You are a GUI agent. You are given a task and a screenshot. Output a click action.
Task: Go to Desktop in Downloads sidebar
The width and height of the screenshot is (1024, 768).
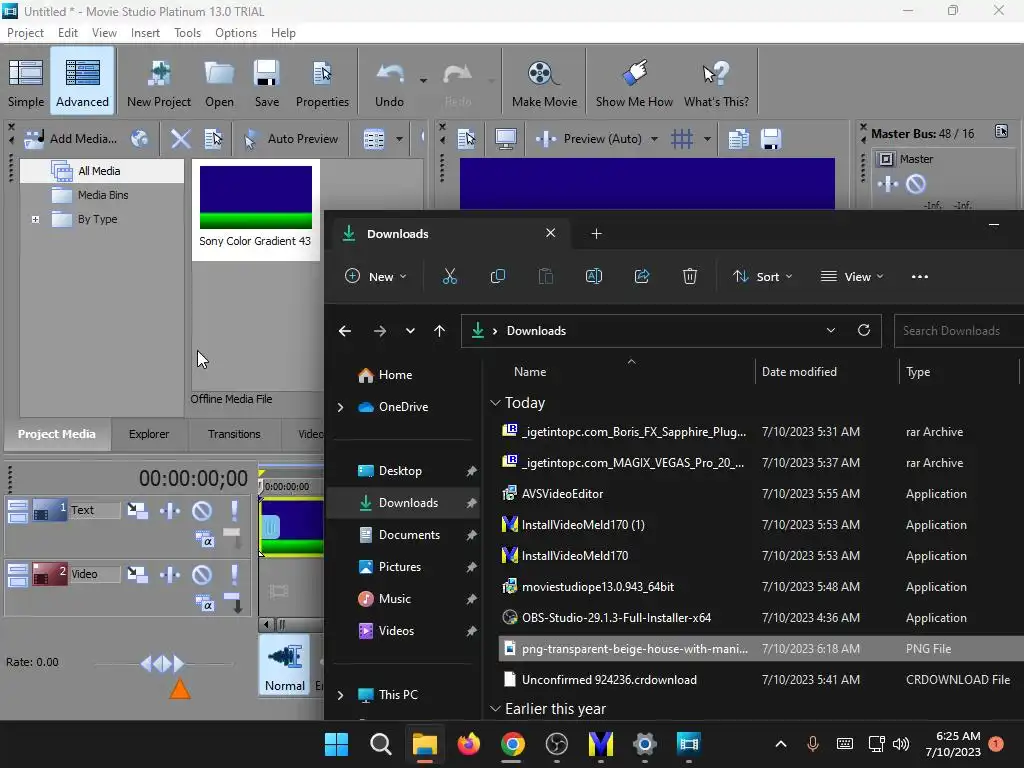click(400, 471)
